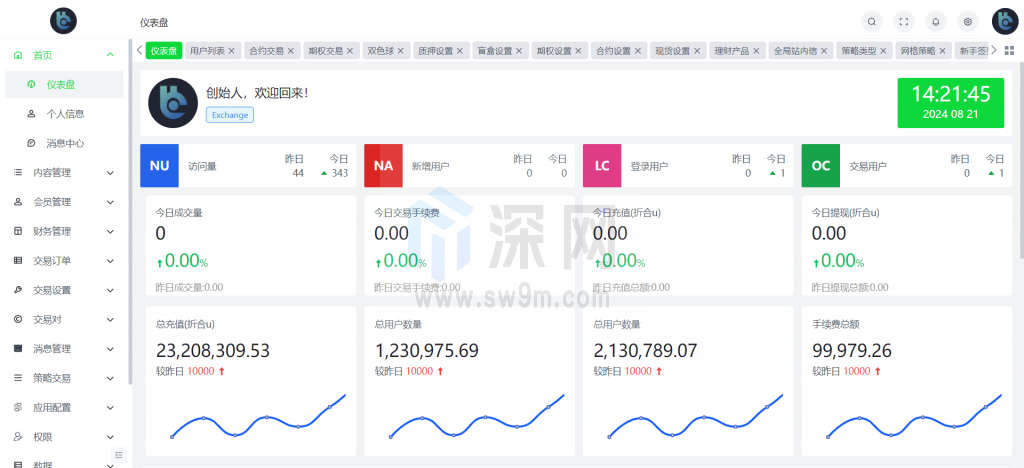Toggle fullscreen mode icon
The height and width of the screenshot is (468, 1024).
[904, 21]
